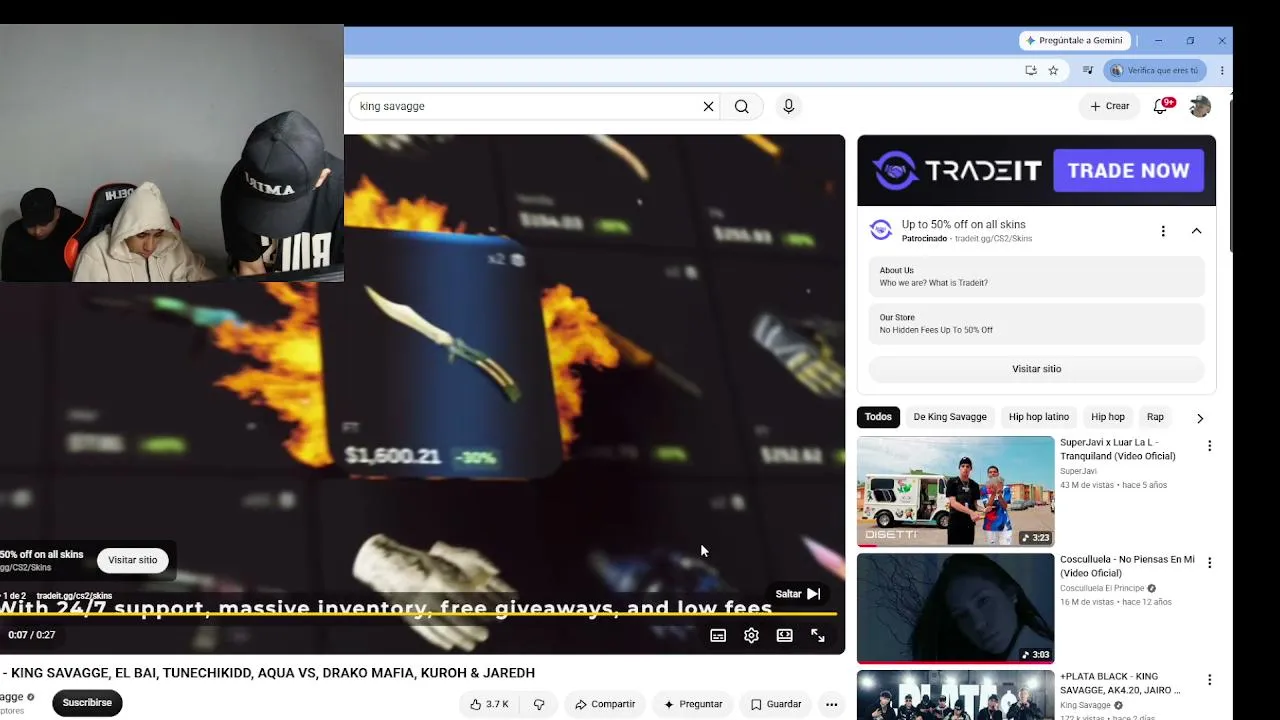Viewport: 1280px width, 720px height.
Task: Open the player settings gear
Action: [x=751, y=635]
